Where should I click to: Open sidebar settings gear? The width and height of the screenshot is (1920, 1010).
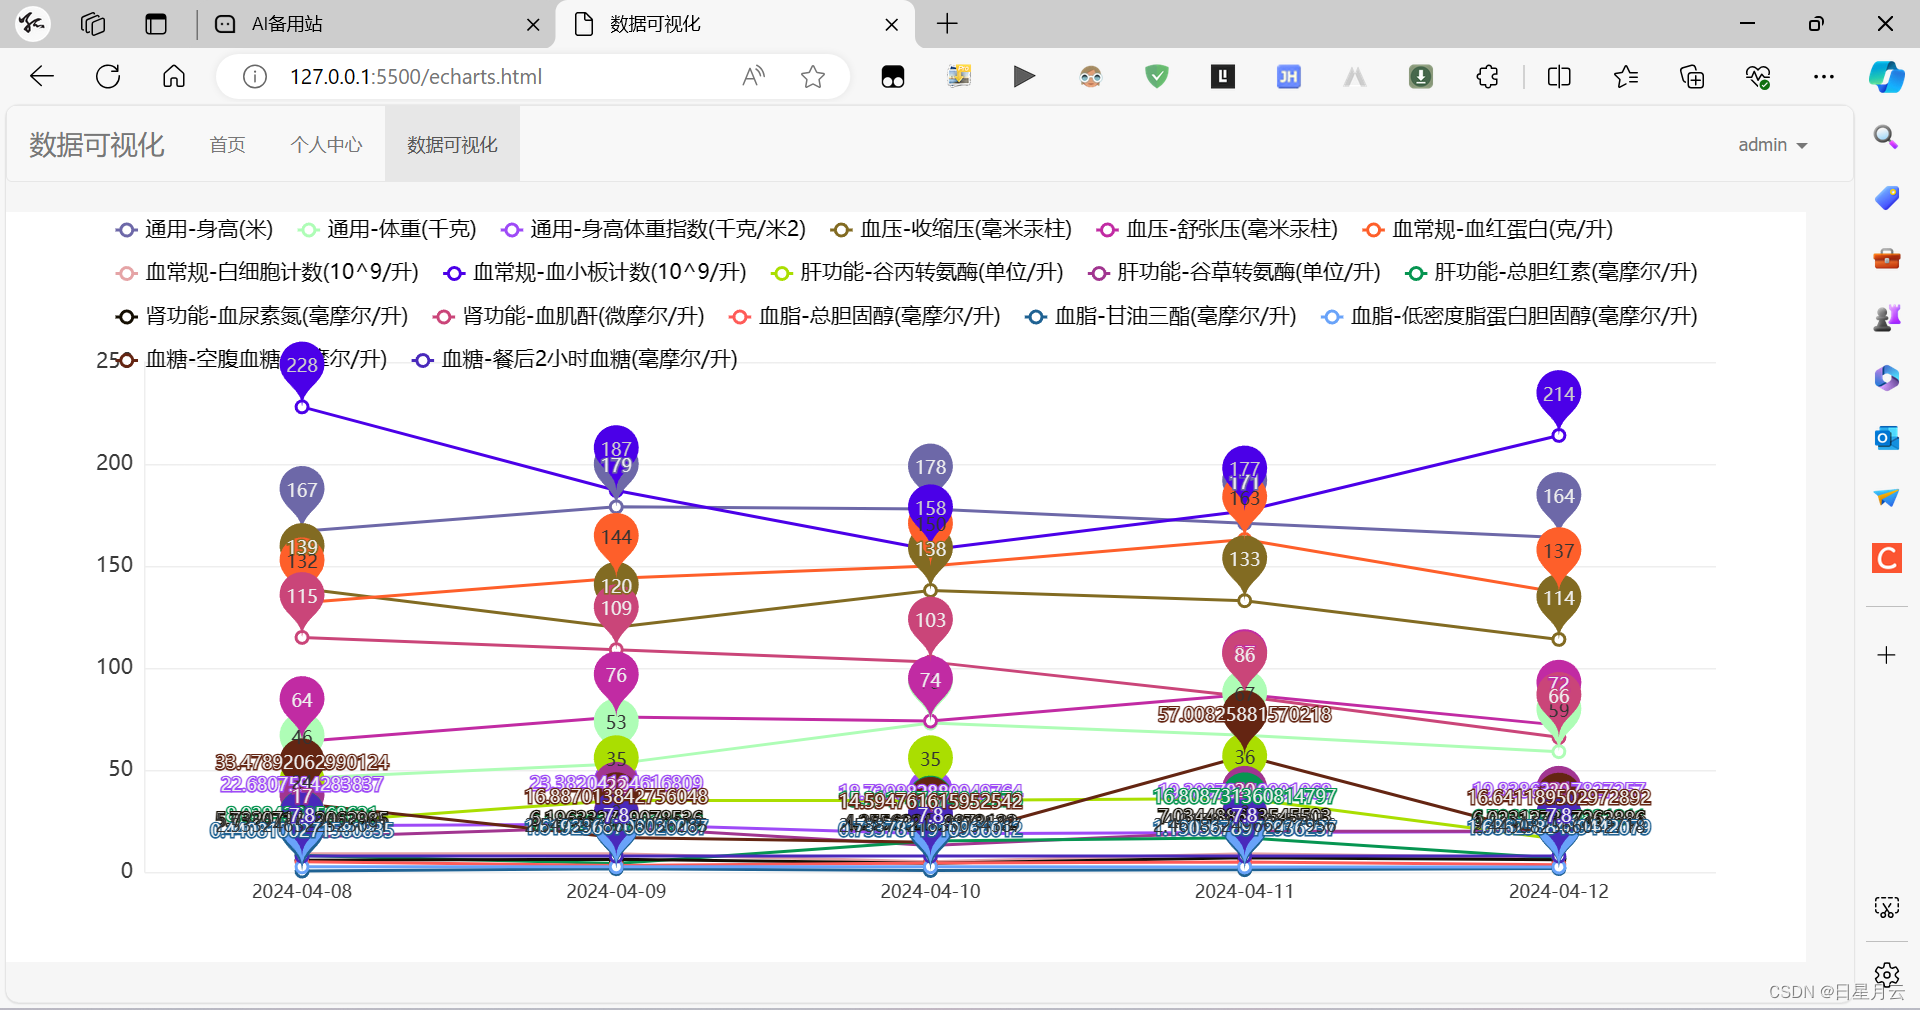[1886, 975]
